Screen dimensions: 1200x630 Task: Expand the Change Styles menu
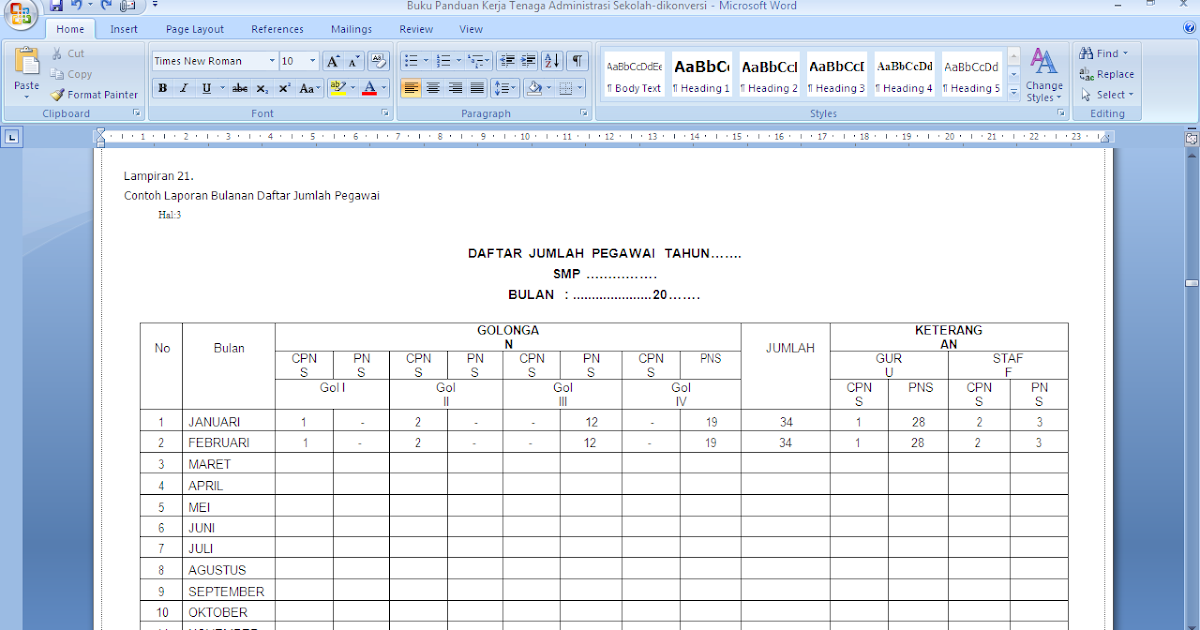pos(1044,75)
